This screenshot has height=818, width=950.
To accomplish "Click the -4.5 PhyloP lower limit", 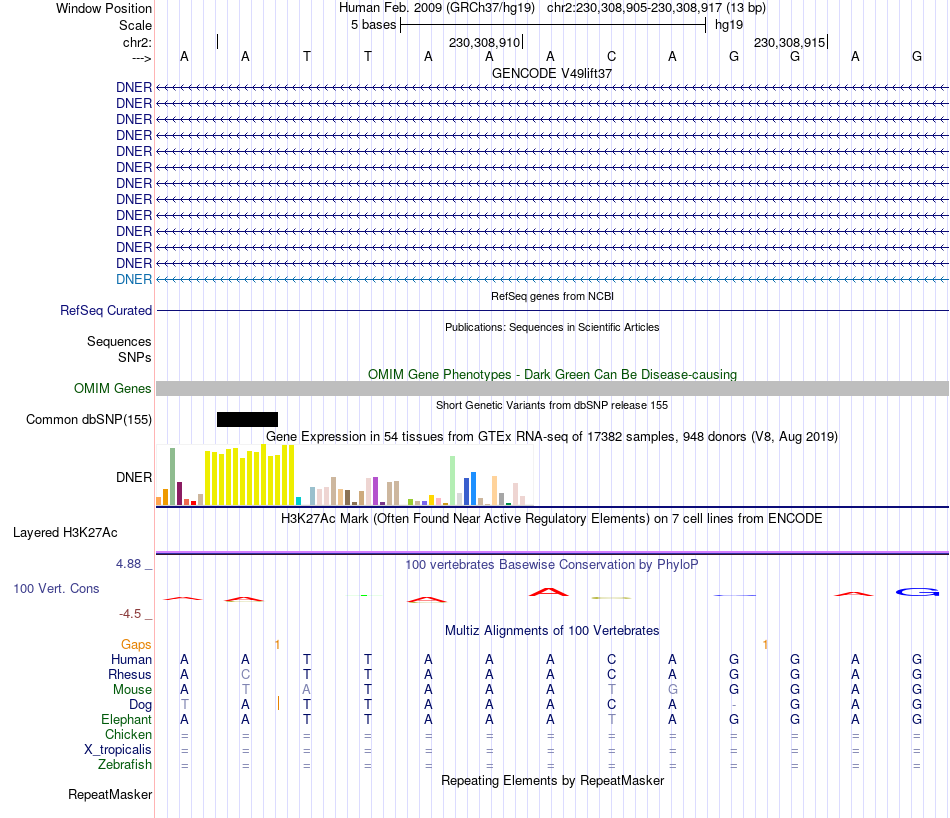I will pyautogui.click(x=130, y=614).
